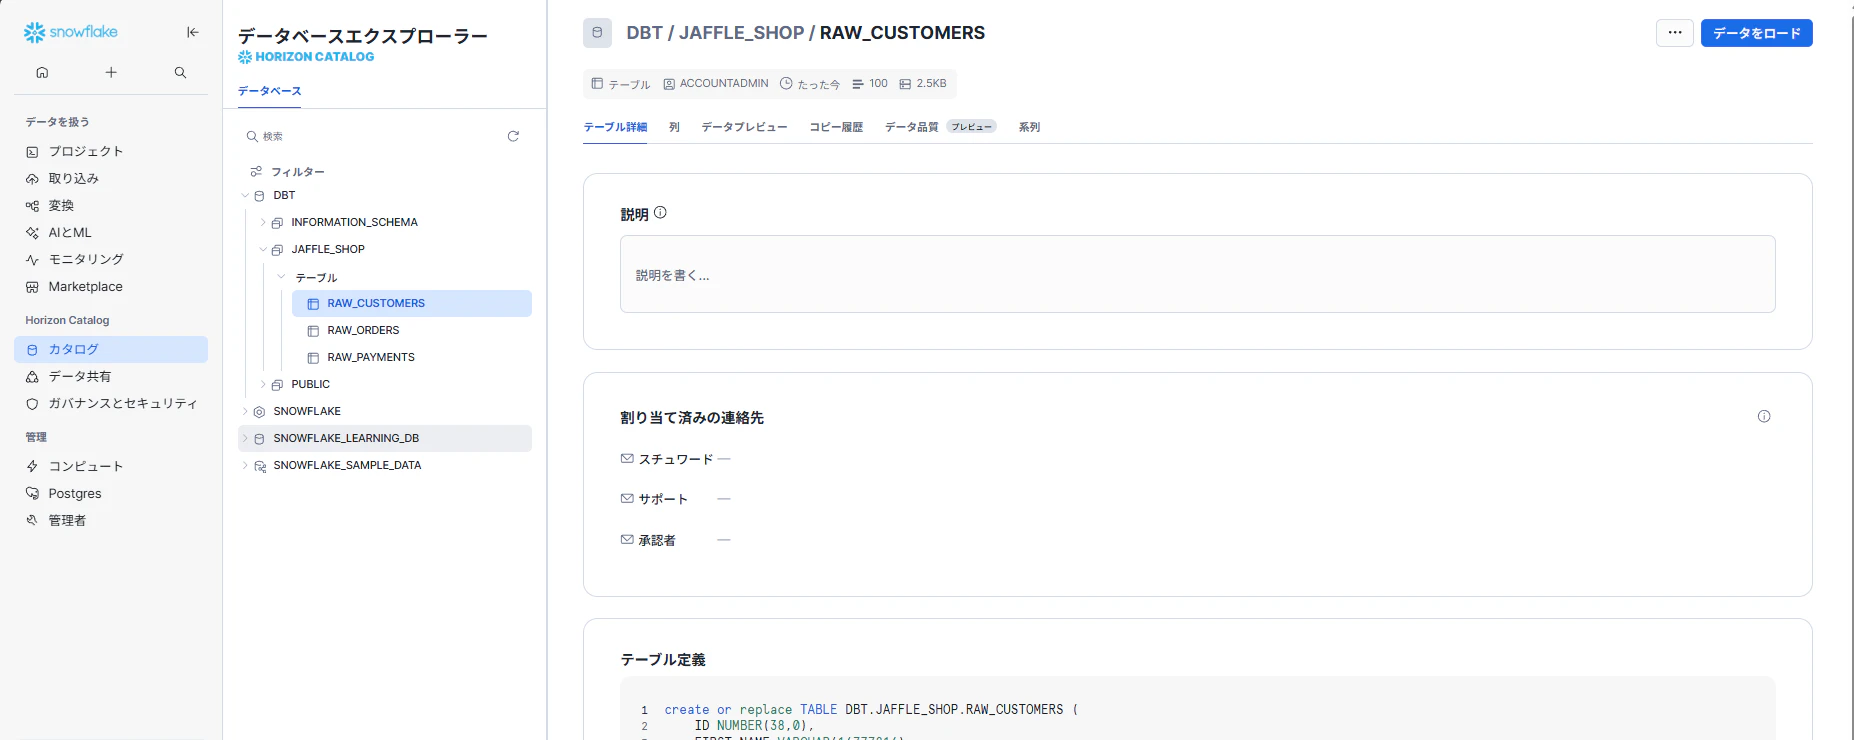The image size is (1854, 740).
Task: Switch to the データプレビュー tab
Action: tap(744, 127)
